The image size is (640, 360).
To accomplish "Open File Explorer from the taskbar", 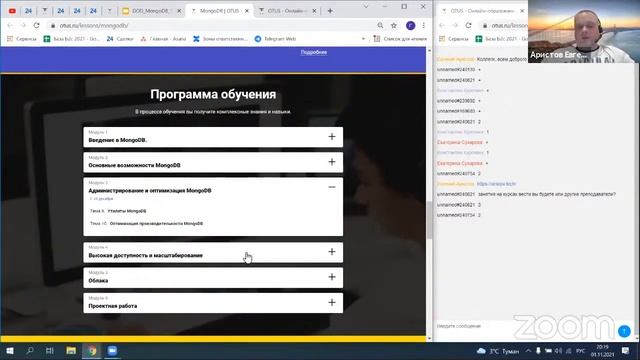I will coord(71,351).
